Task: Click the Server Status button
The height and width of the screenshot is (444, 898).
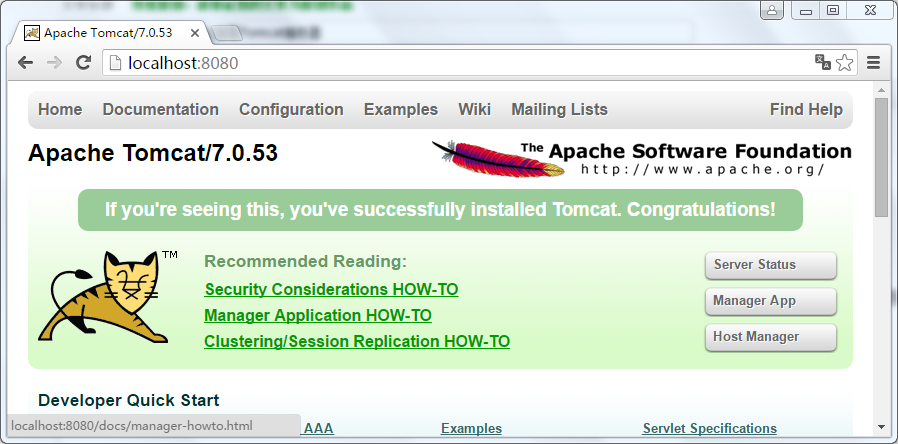Action: [x=771, y=265]
